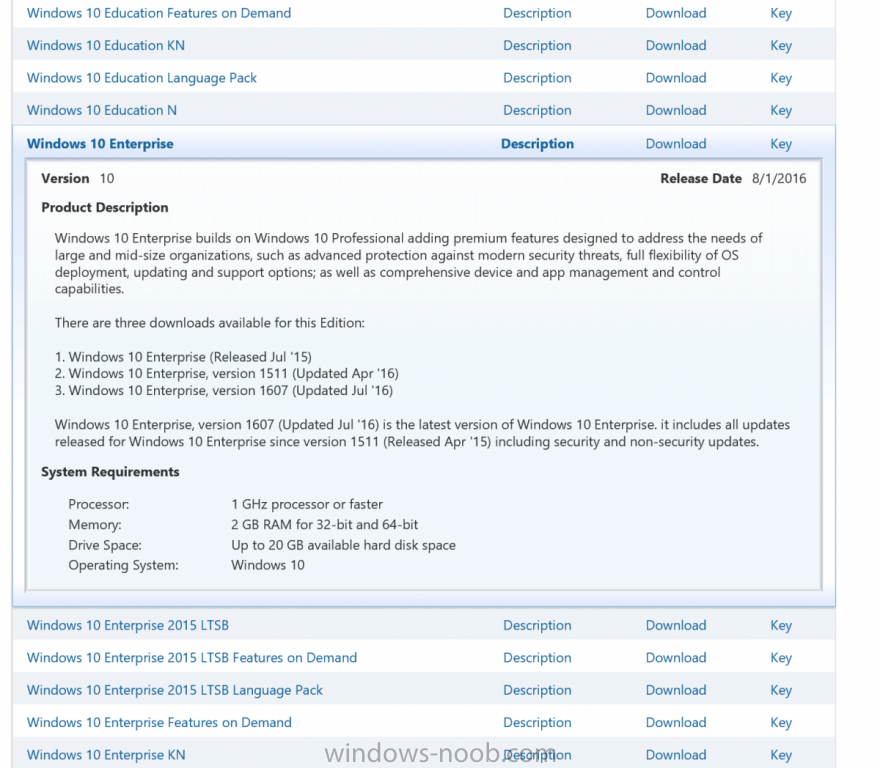Get Key for Education Features on Demand

781,13
